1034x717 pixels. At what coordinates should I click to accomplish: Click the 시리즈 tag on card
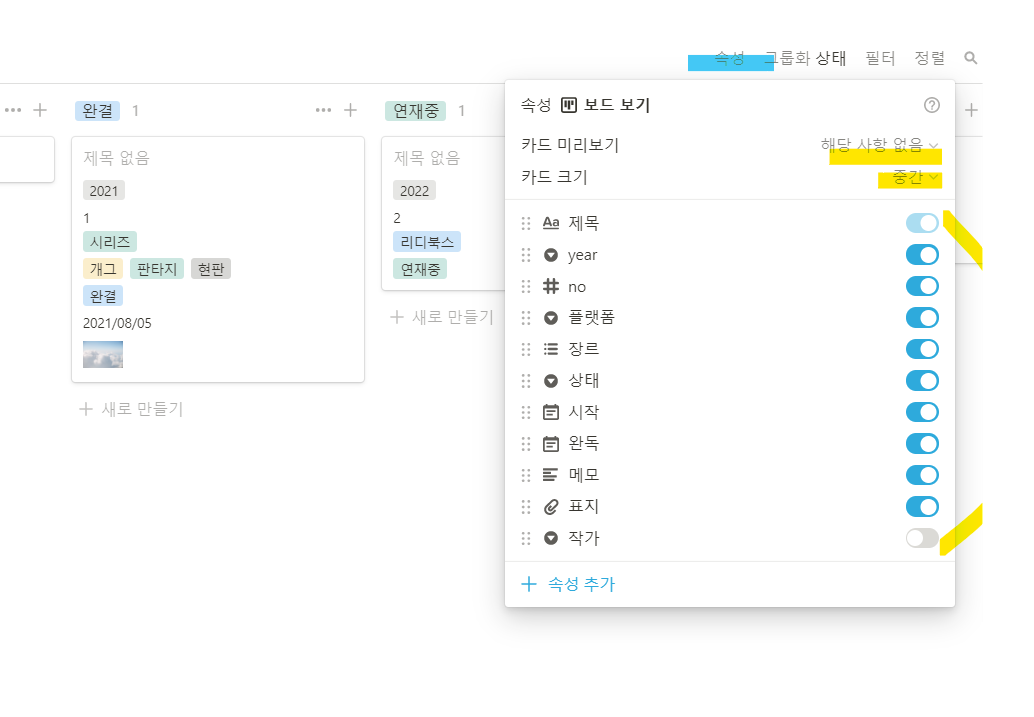pyautogui.click(x=109, y=242)
